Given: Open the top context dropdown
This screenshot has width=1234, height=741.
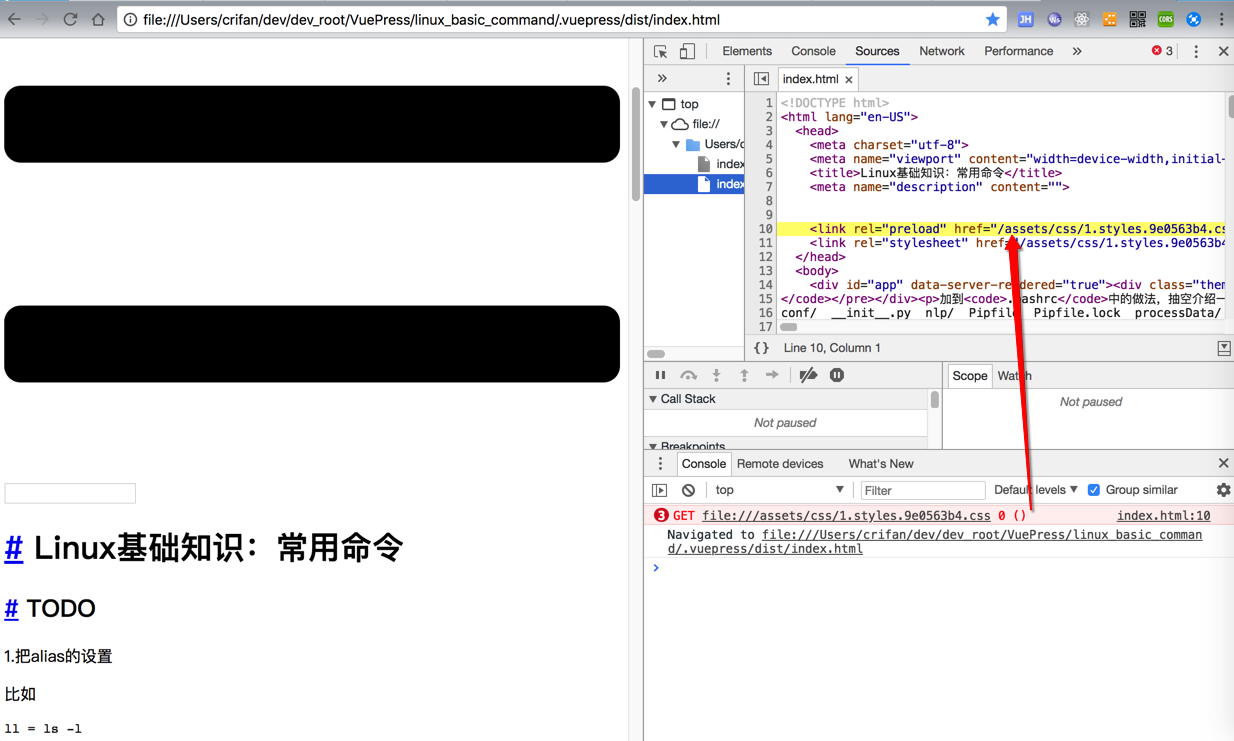Looking at the screenshot, I should point(779,490).
